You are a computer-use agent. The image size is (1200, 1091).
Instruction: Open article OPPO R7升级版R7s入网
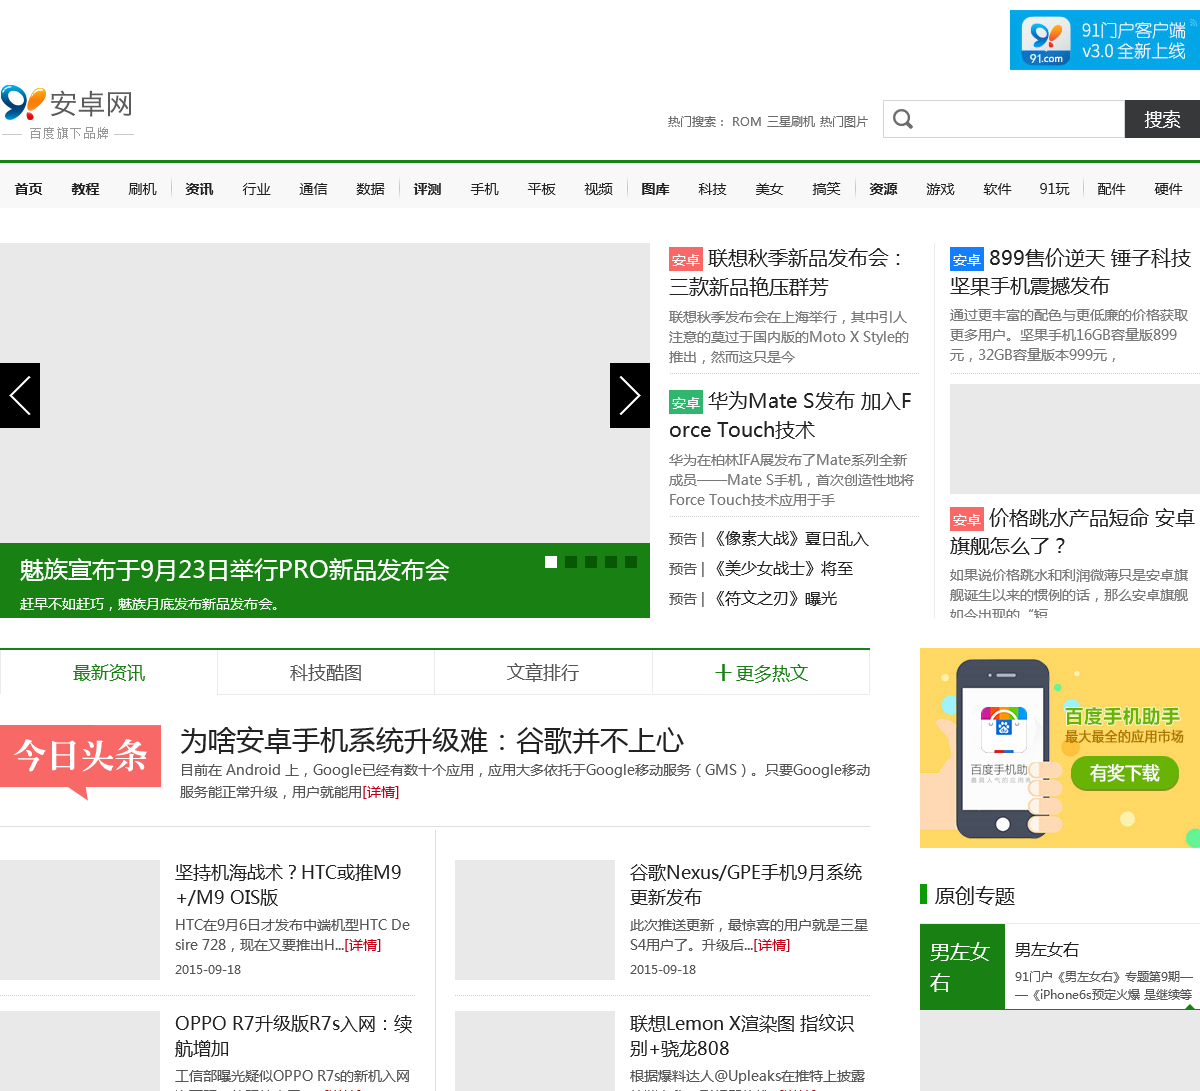[x=294, y=1036]
